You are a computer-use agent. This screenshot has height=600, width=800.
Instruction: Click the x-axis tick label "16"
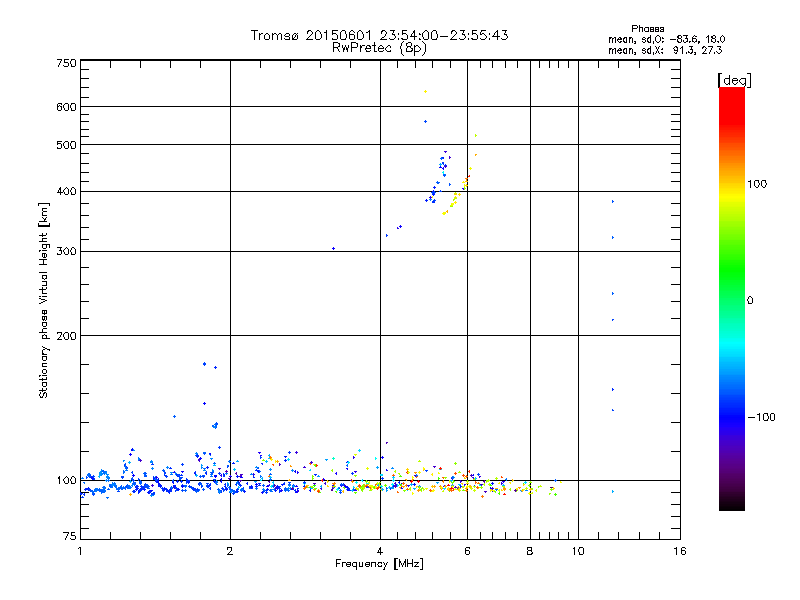(x=678, y=552)
